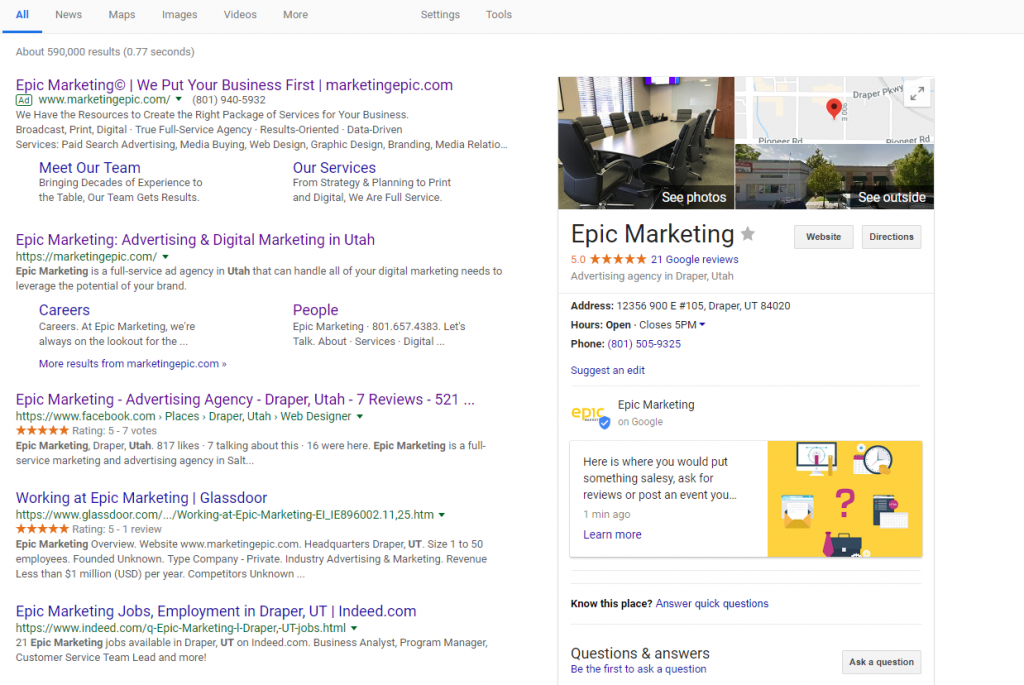Open search Settings
The height and width of the screenshot is (685, 1024).
[x=440, y=14]
